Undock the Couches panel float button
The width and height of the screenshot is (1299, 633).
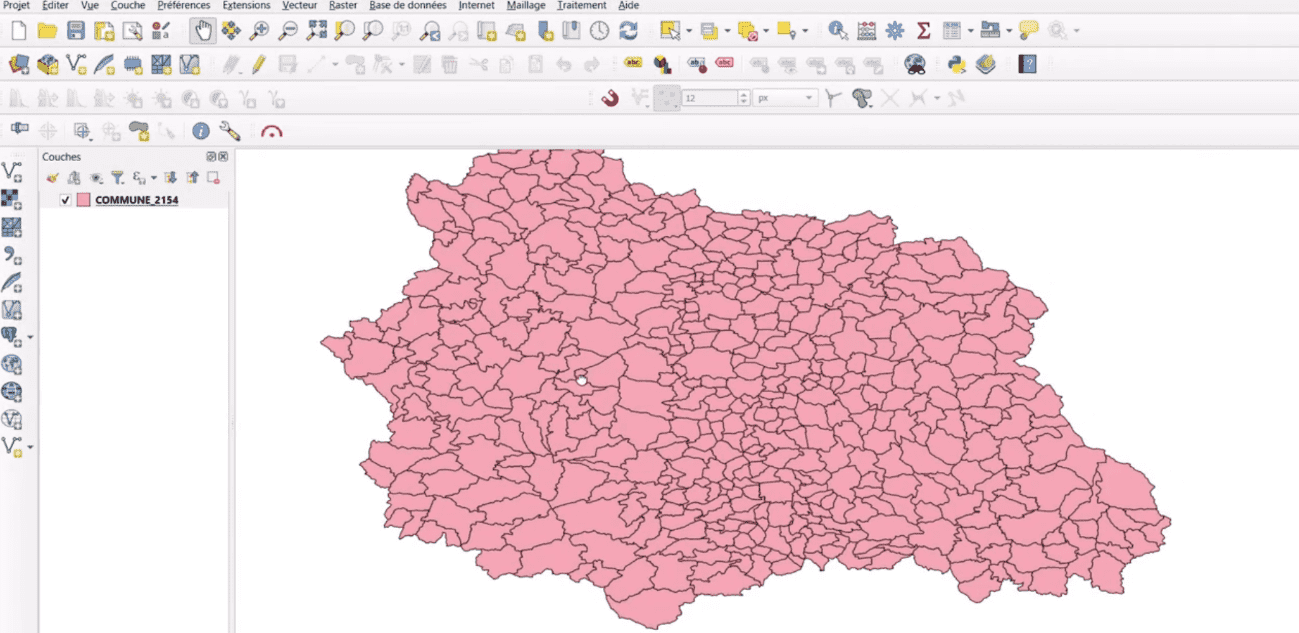point(211,157)
